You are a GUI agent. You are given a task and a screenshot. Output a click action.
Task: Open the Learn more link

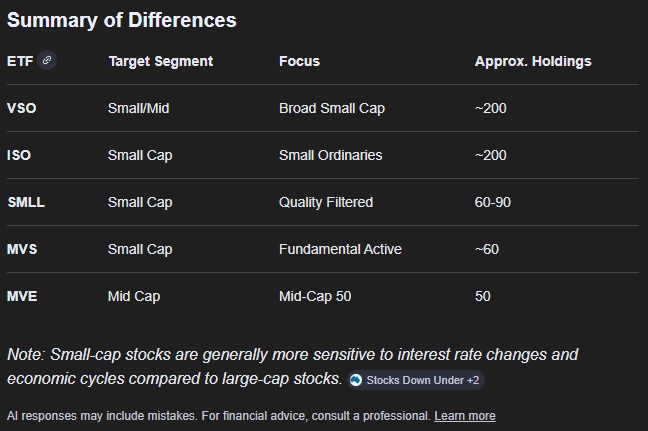465,415
